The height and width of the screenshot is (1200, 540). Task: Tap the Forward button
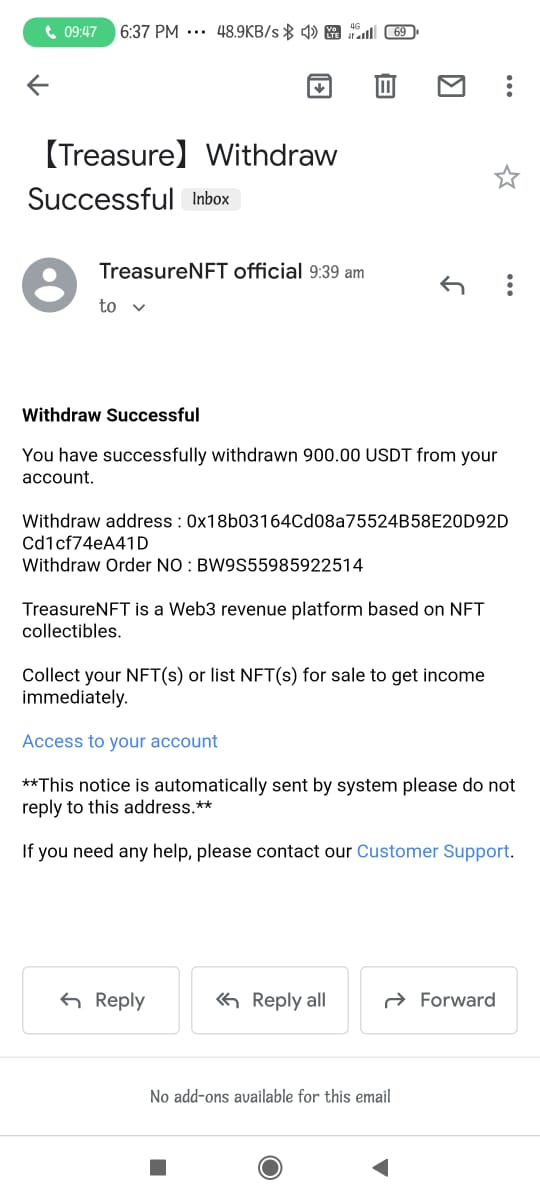point(439,1000)
